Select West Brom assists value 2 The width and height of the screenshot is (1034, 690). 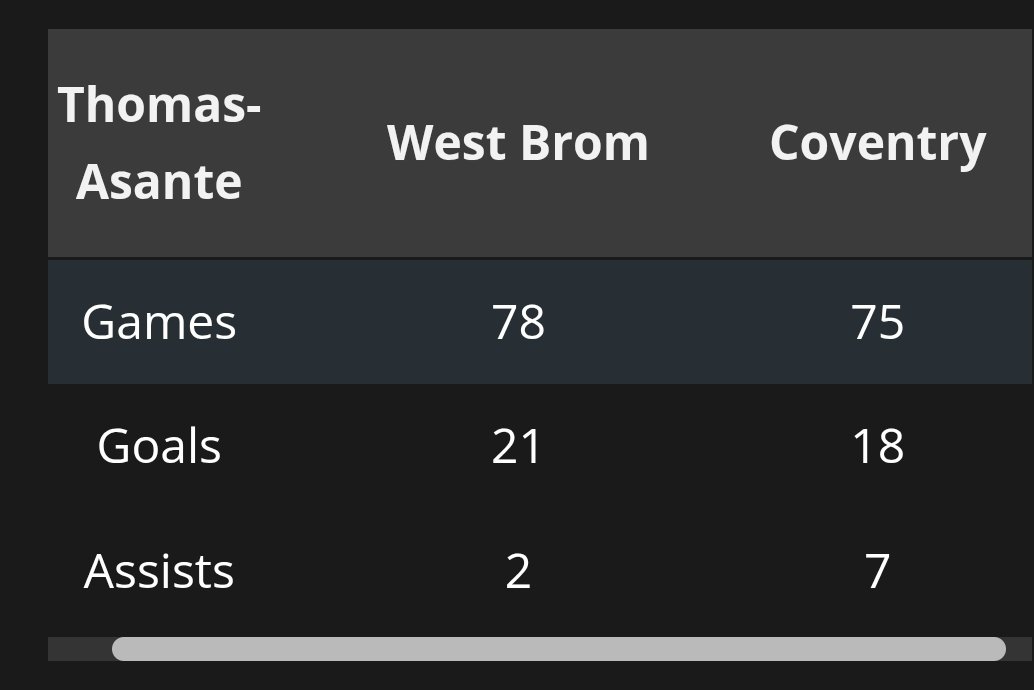518,571
